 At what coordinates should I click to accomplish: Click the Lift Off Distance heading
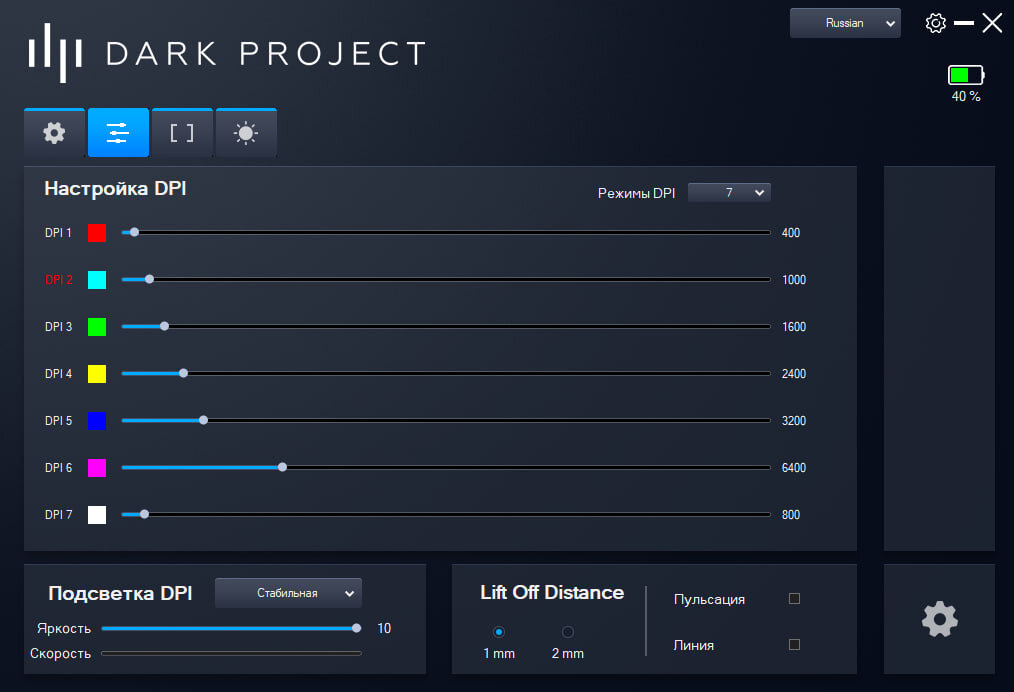coord(552,592)
